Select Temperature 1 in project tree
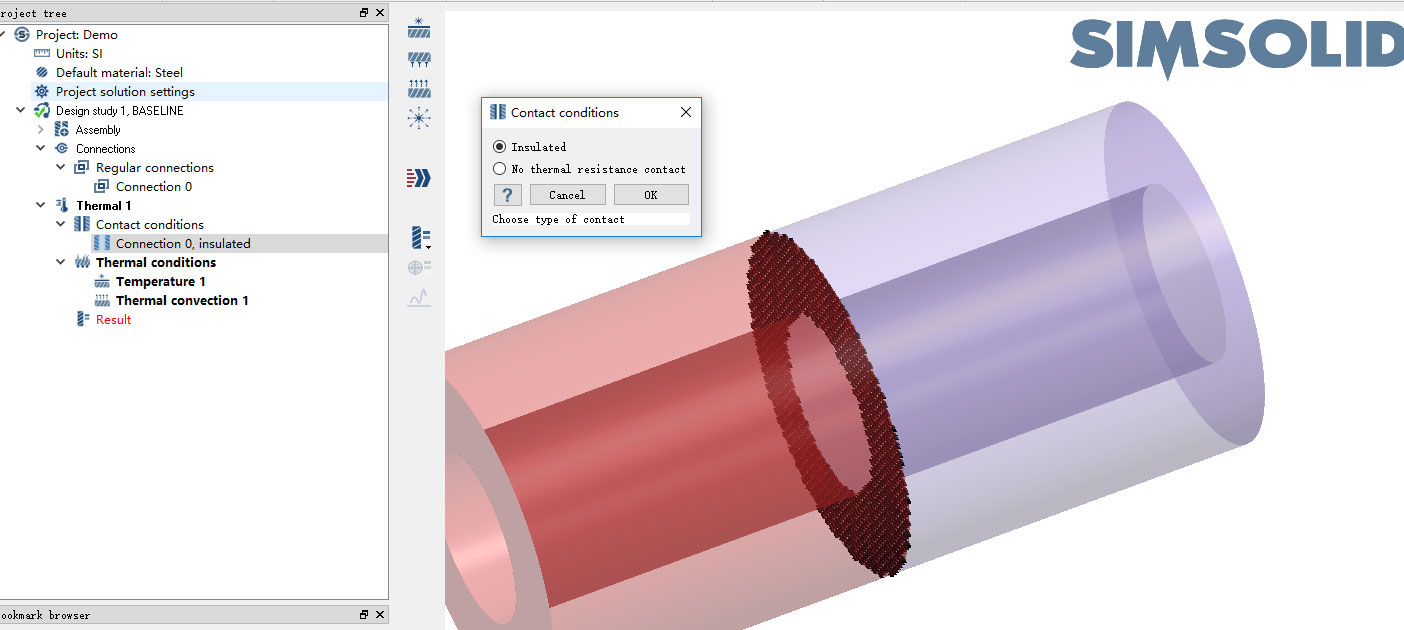 (160, 282)
